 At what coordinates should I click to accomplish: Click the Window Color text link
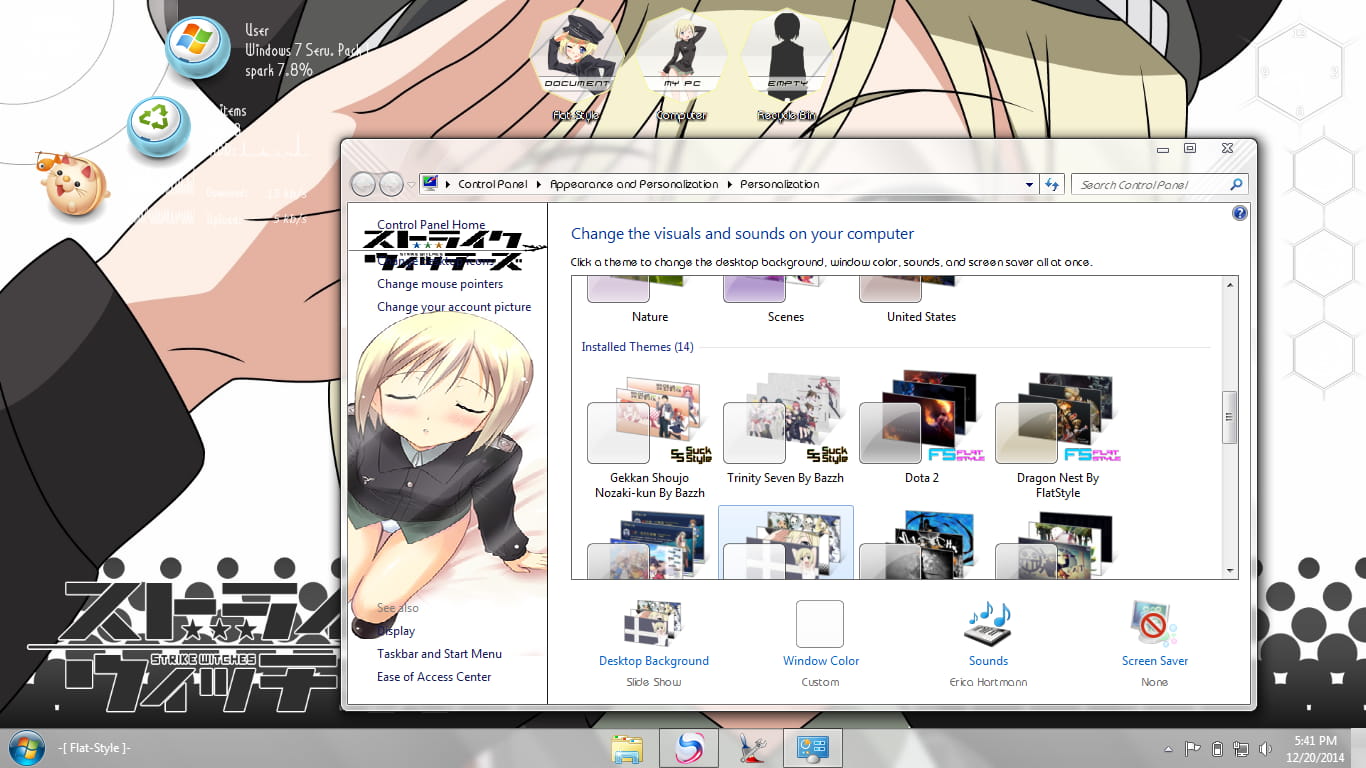(x=821, y=661)
